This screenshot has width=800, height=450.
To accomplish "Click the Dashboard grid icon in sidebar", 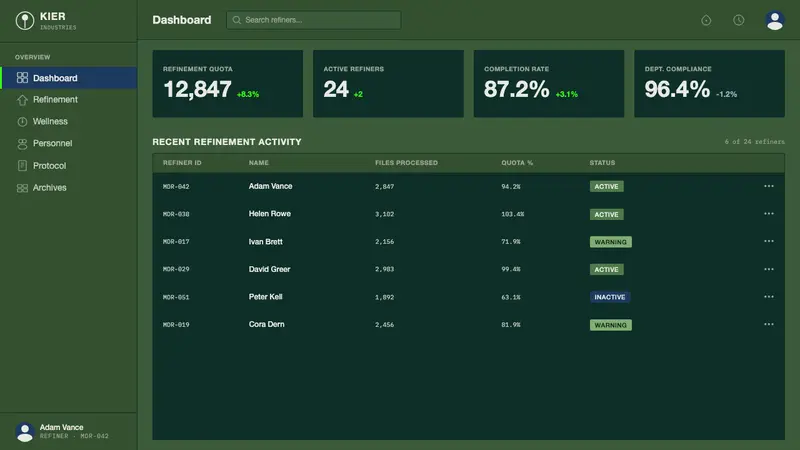I will (22, 78).
